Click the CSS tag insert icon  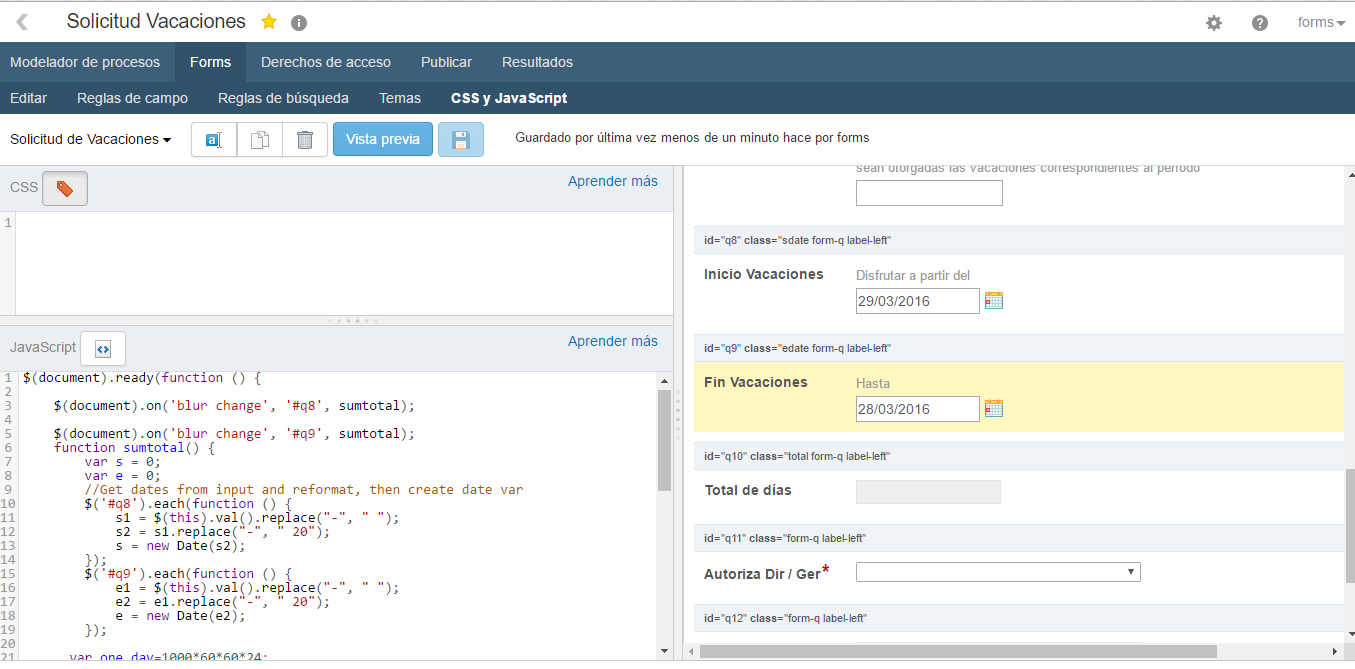pyautogui.click(x=65, y=188)
